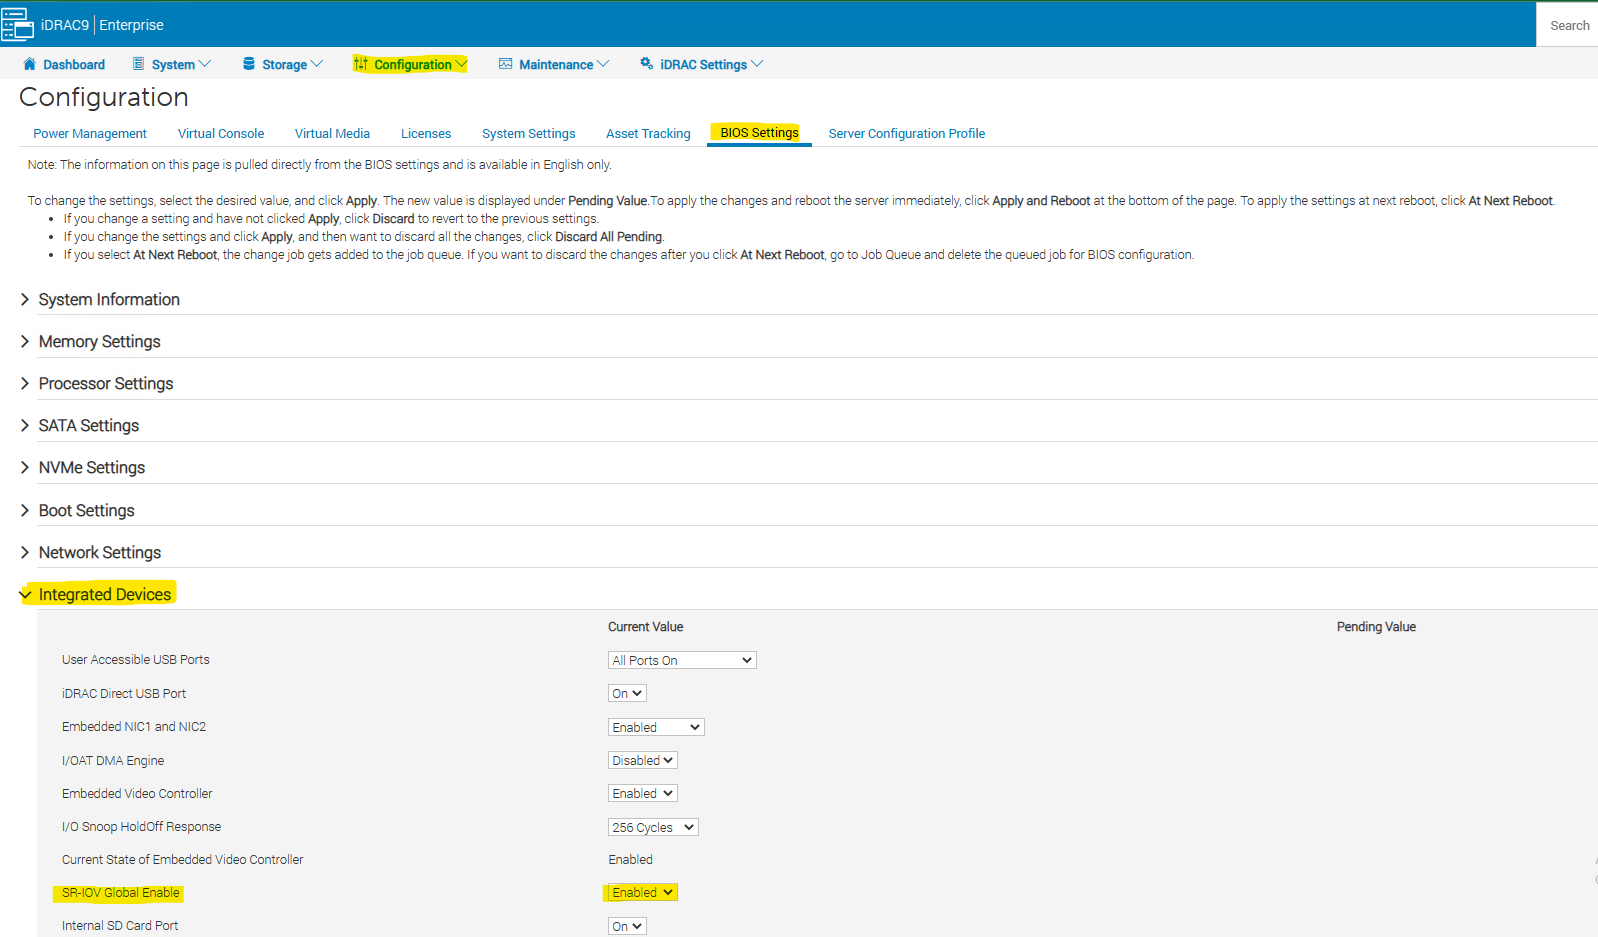Open the Embedded Video Controller dropdown

pyautogui.click(x=643, y=793)
